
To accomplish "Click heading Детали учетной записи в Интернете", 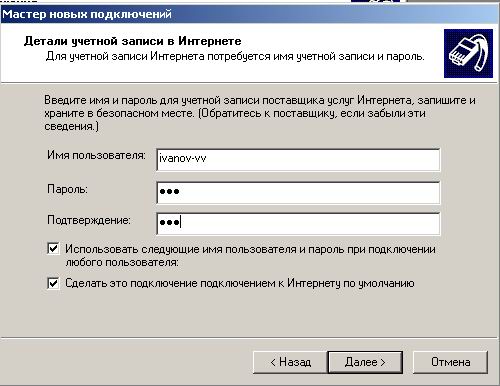I will point(132,41).
